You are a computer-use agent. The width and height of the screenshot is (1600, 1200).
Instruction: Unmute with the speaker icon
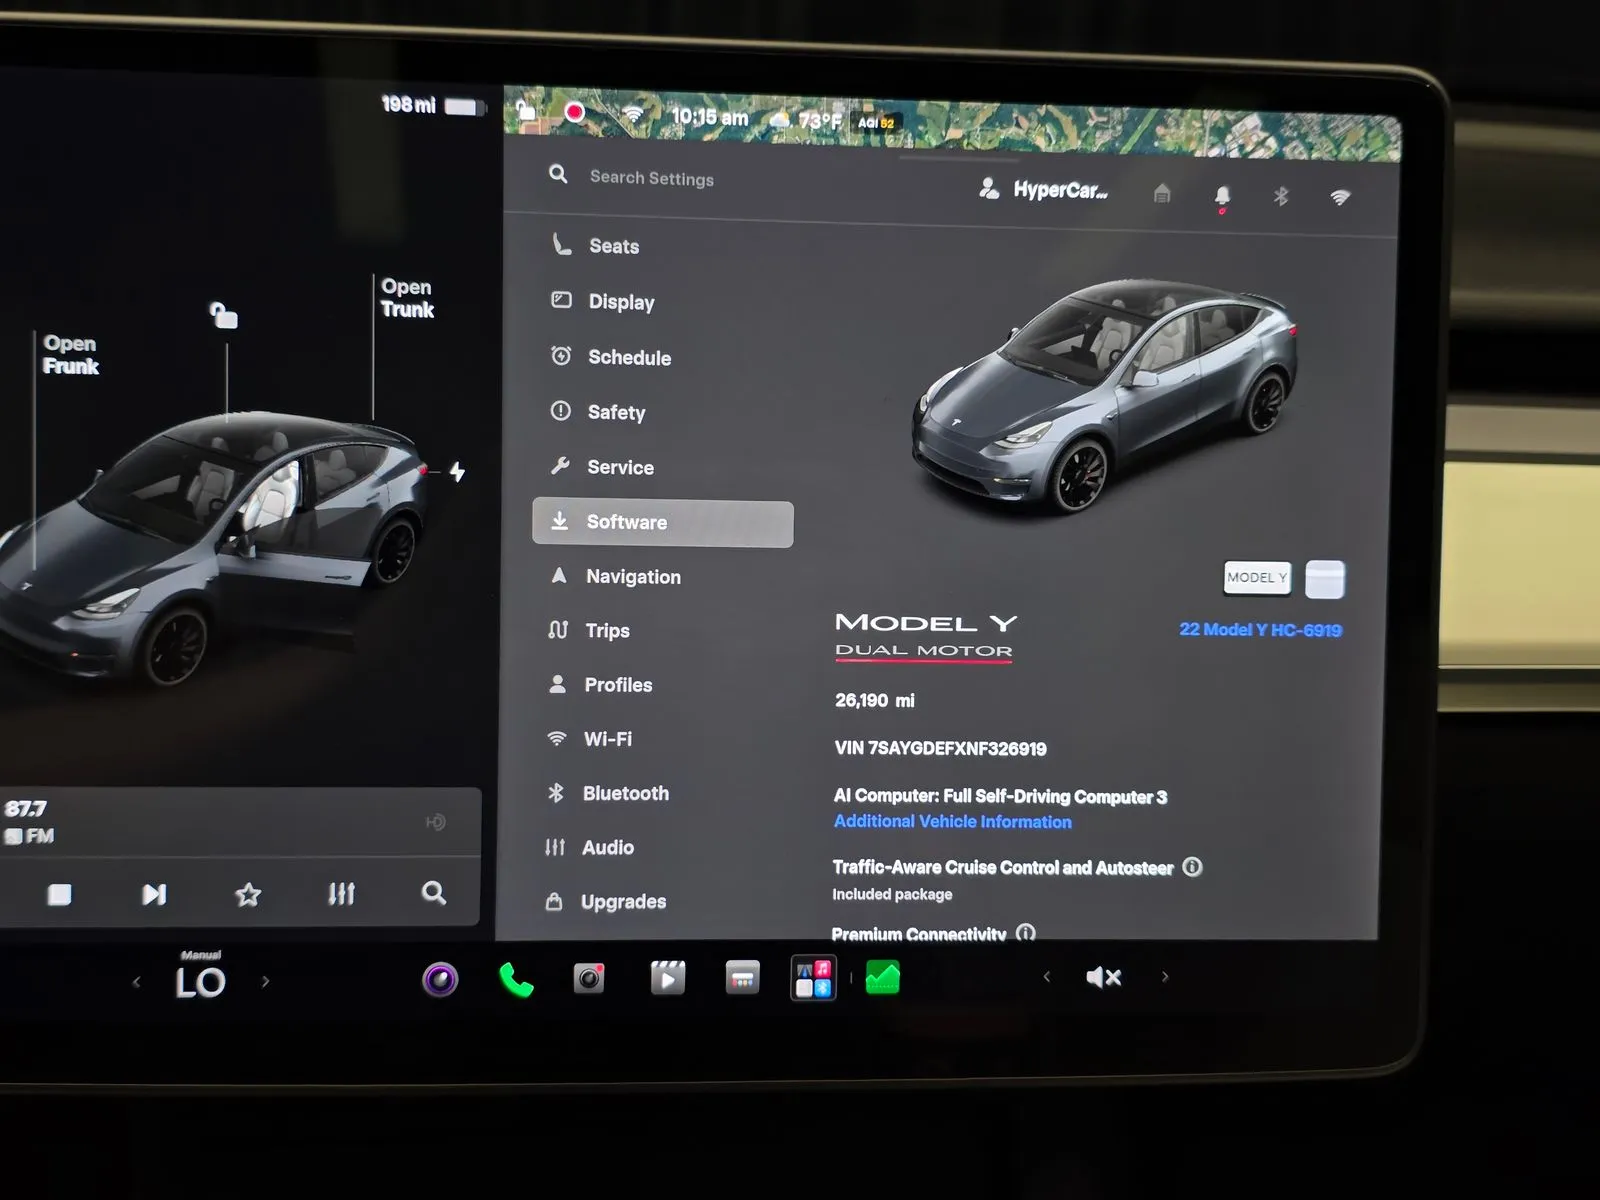tap(1103, 977)
